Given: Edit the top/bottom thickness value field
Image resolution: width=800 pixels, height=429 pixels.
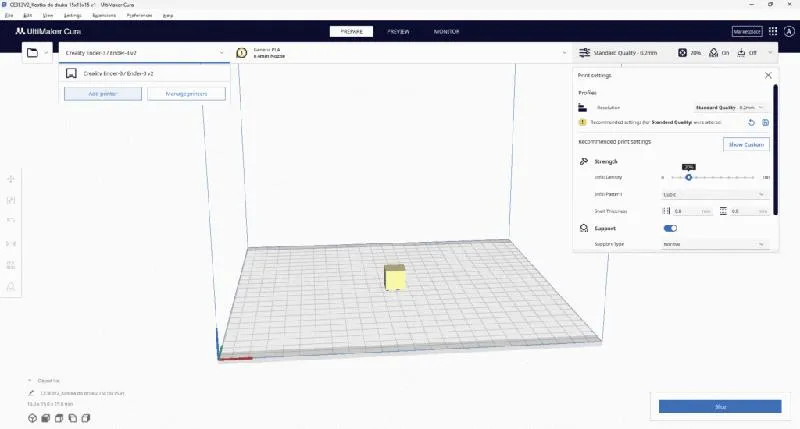Looking at the screenshot, I should point(749,211).
